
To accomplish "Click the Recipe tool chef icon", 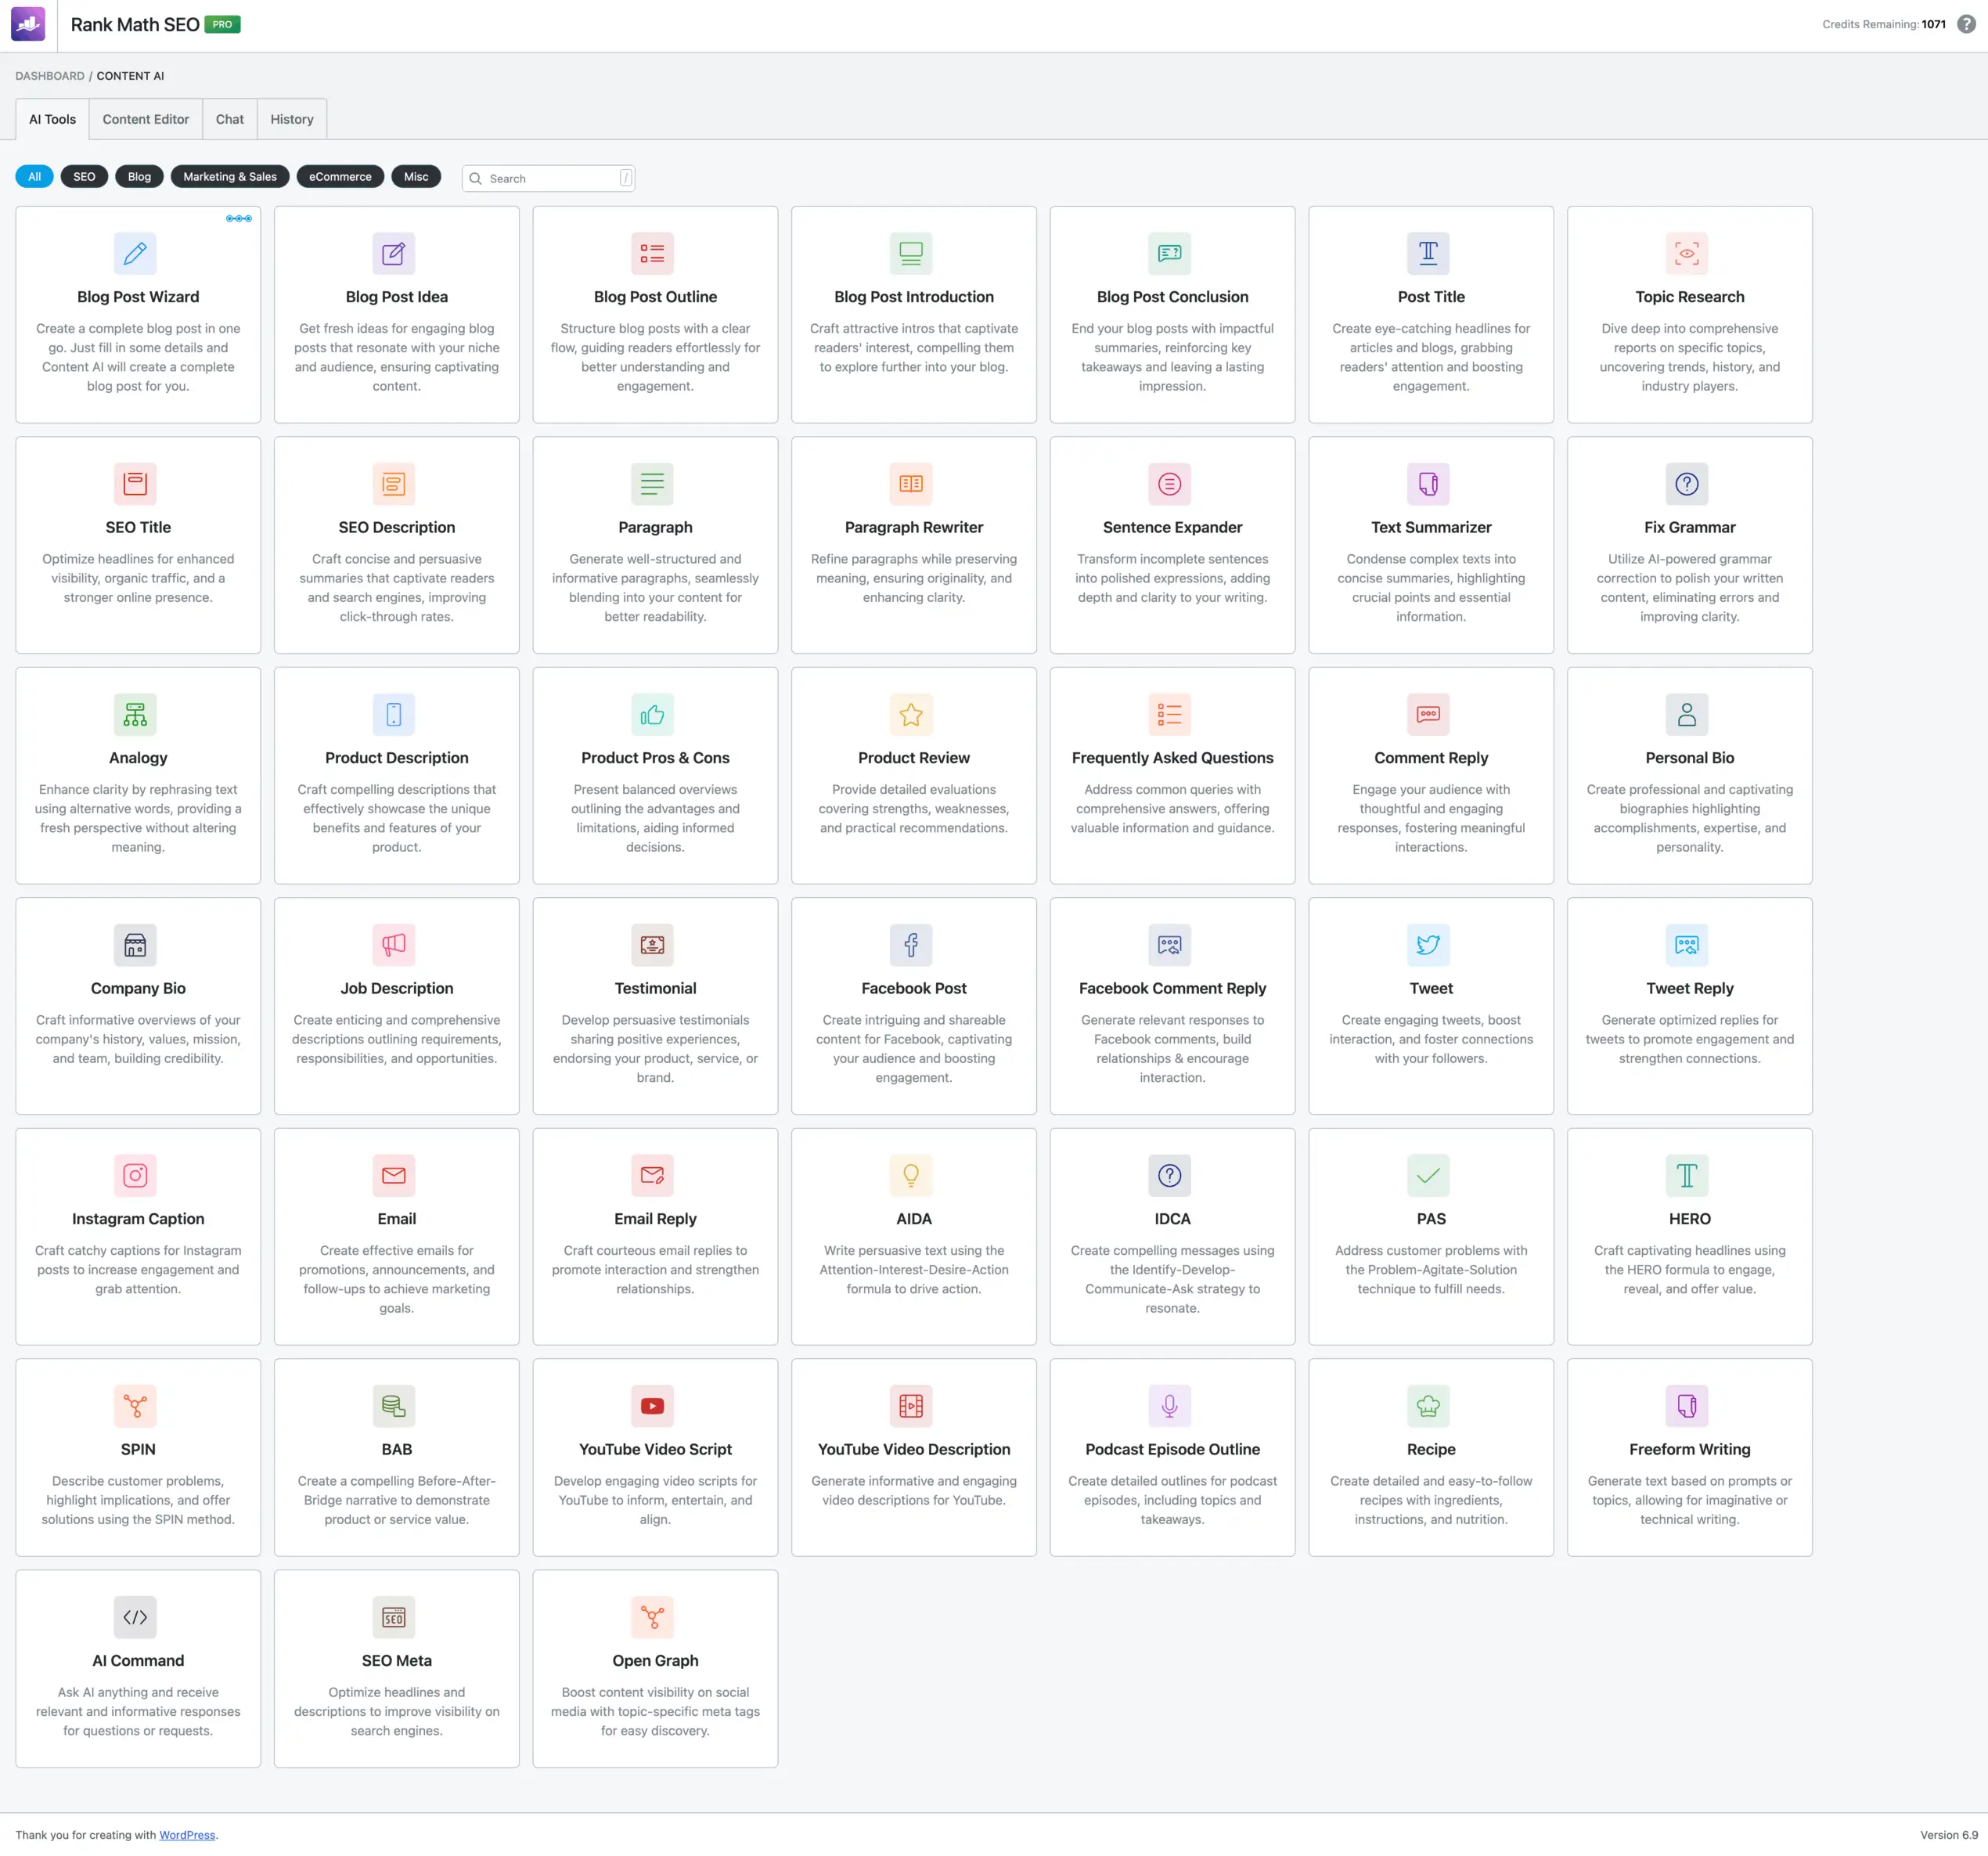I will pos(1430,1406).
